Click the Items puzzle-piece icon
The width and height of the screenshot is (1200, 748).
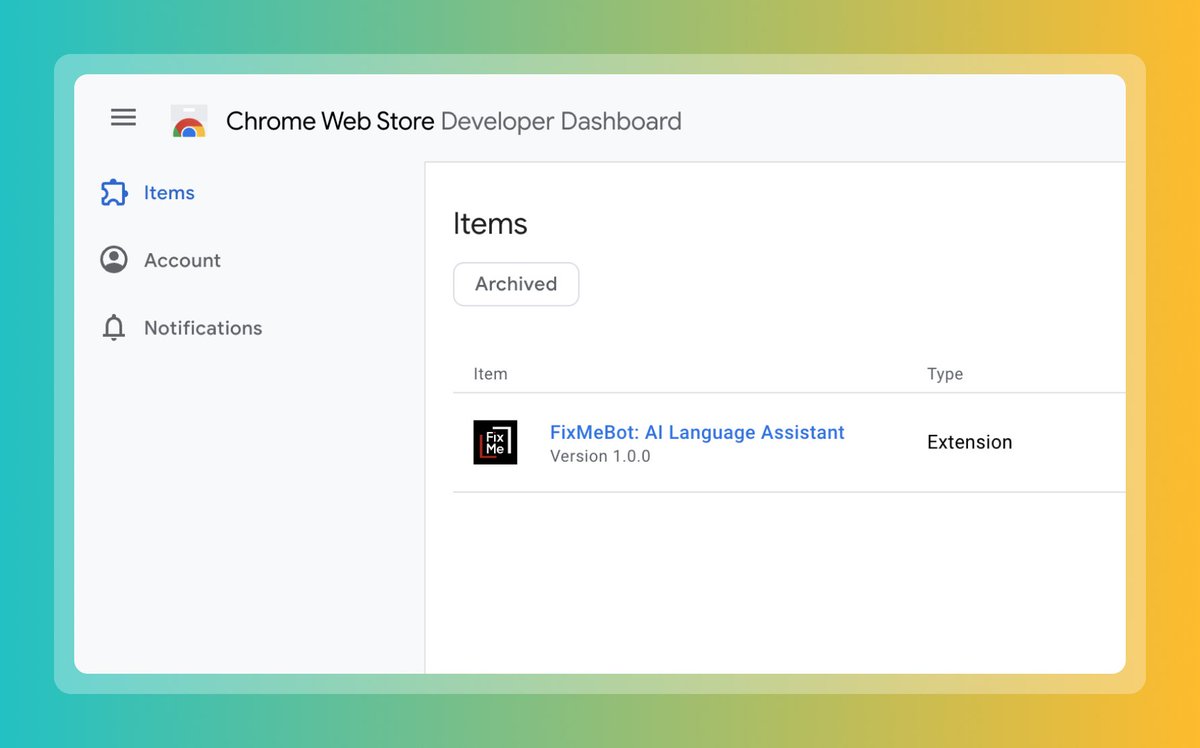(x=114, y=193)
